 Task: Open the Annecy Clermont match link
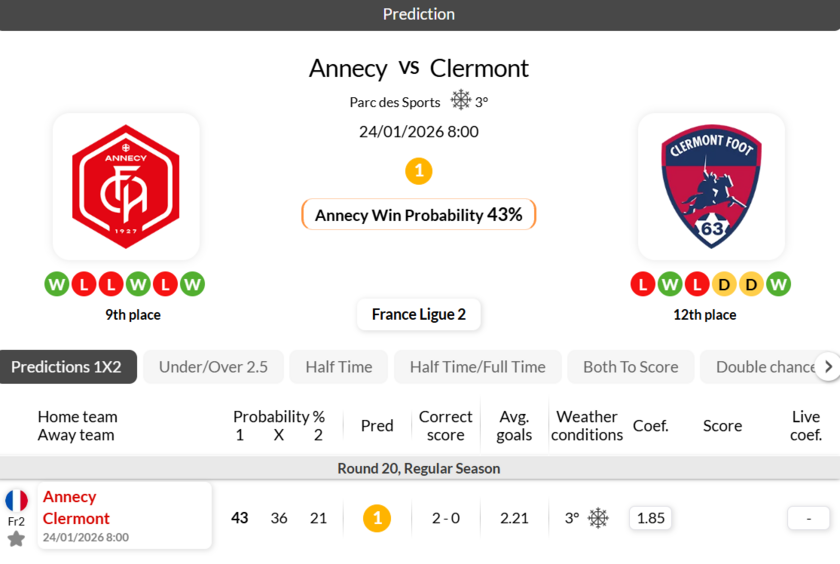click(76, 508)
